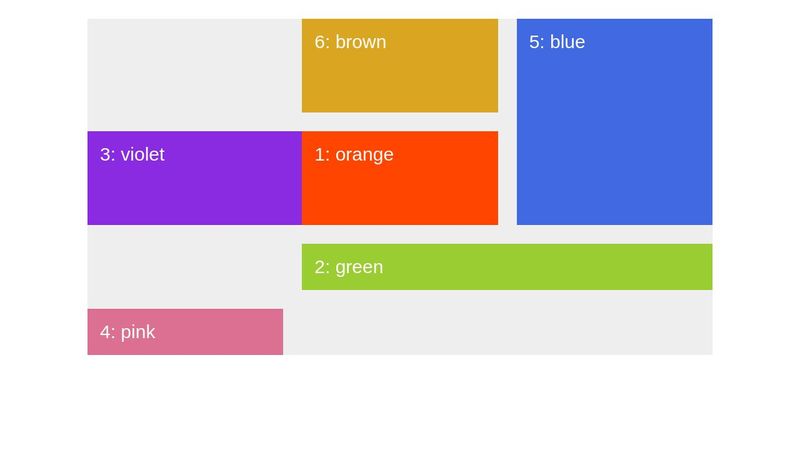Viewport: 800px width, 450px height.
Task: Click the "6: brown" text label
Action: 350,42
